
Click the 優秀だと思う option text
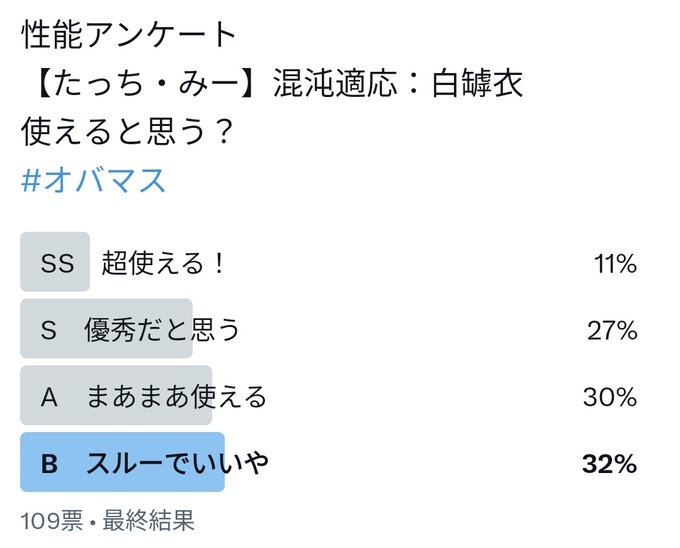pyautogui.click(x=162, y=329)
